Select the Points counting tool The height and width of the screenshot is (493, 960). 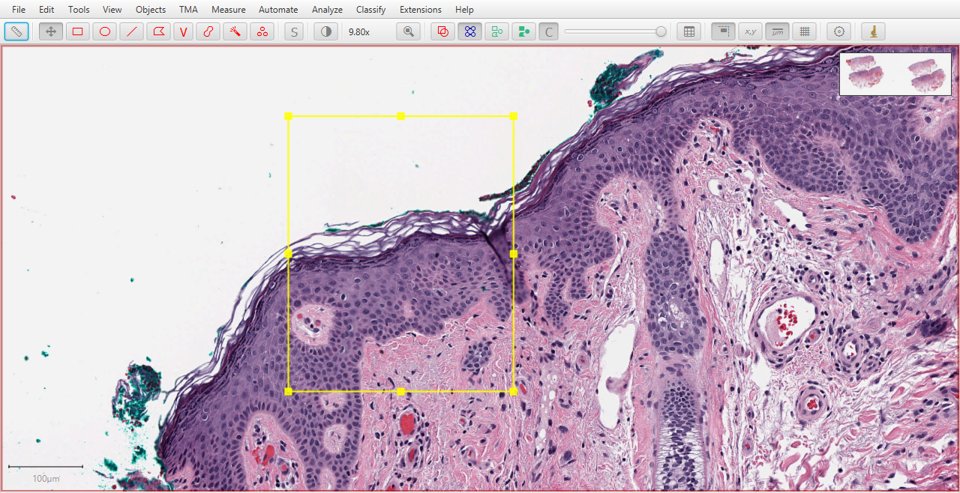pos(262,31)
